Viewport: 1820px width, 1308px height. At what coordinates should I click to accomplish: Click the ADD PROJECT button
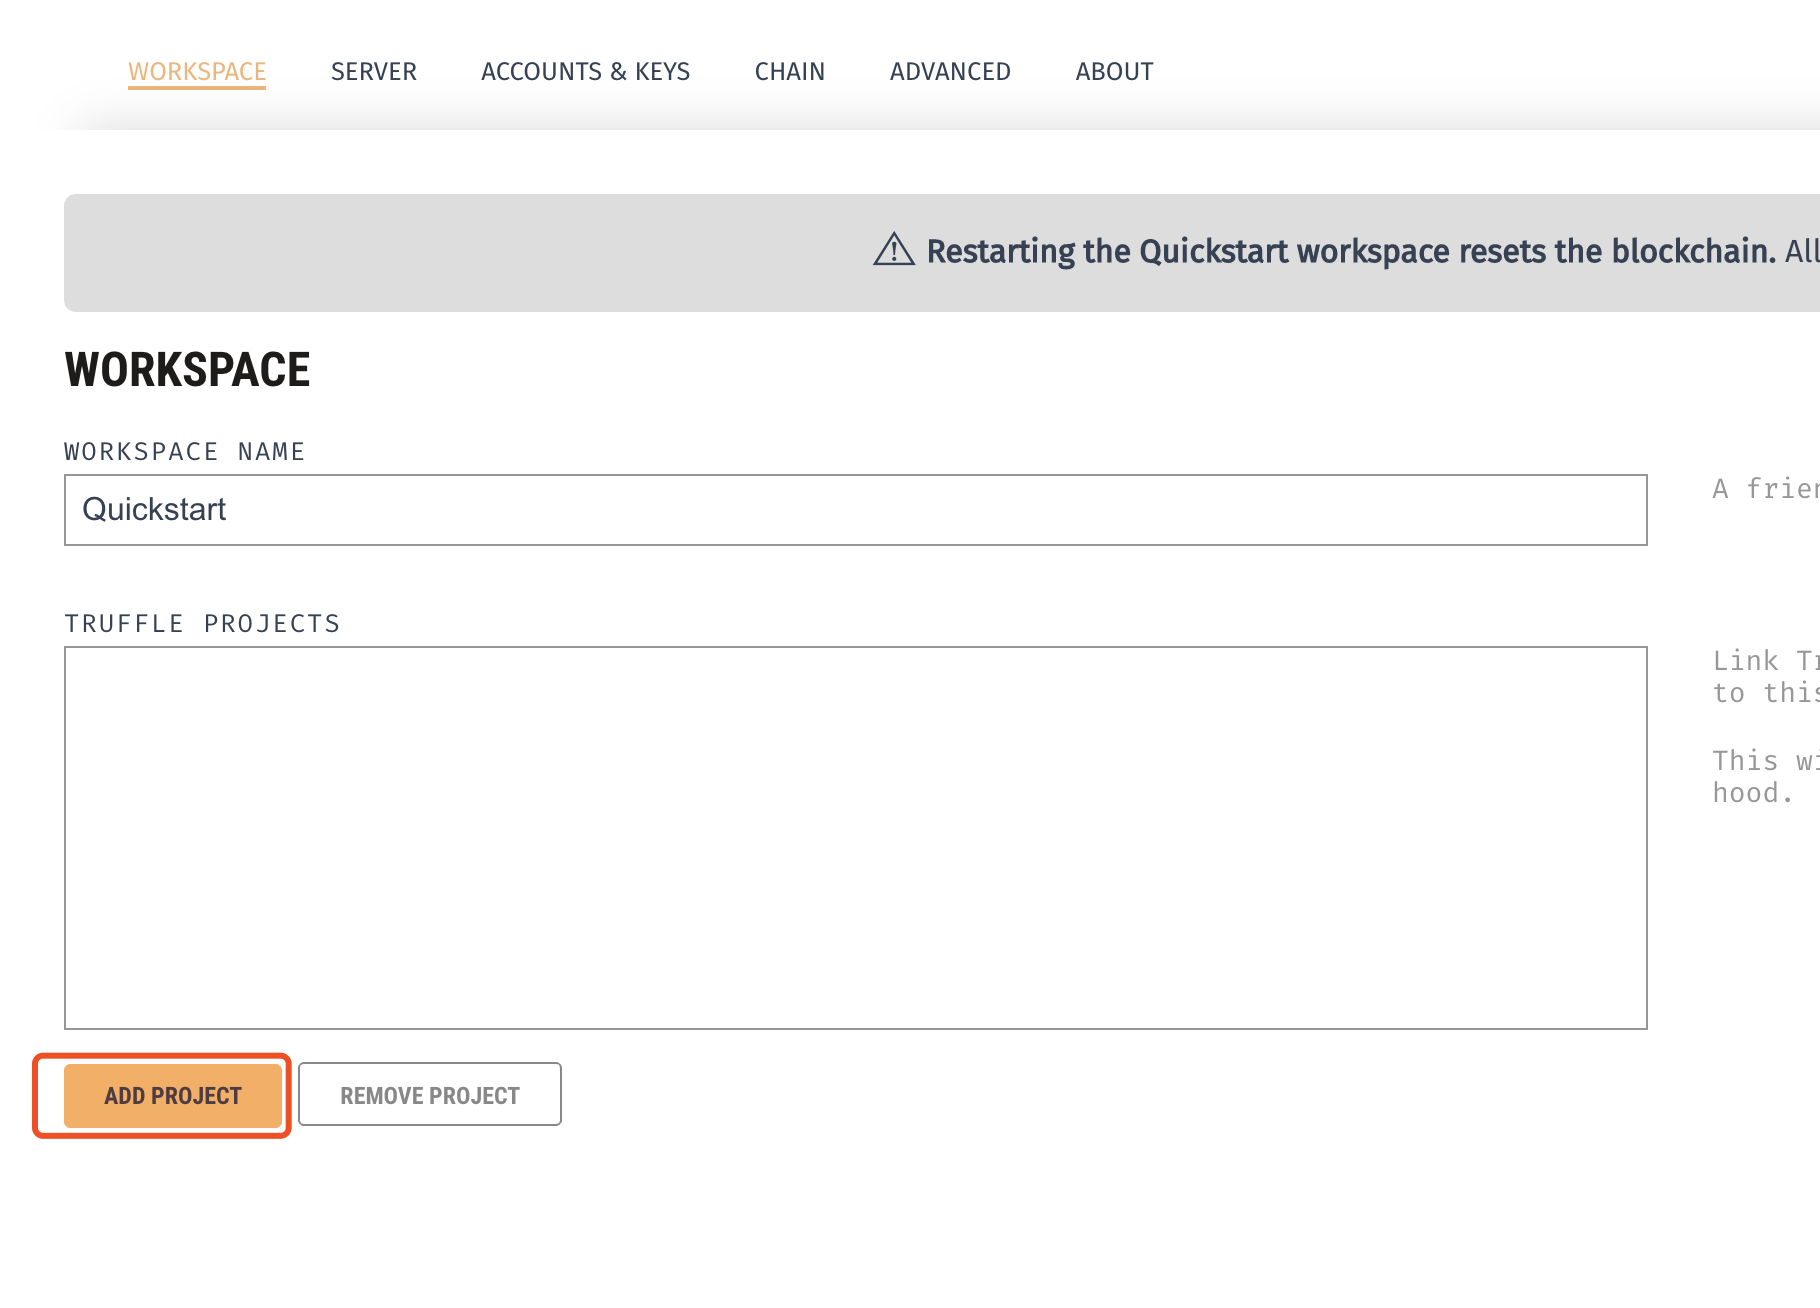pos(171,1095)
